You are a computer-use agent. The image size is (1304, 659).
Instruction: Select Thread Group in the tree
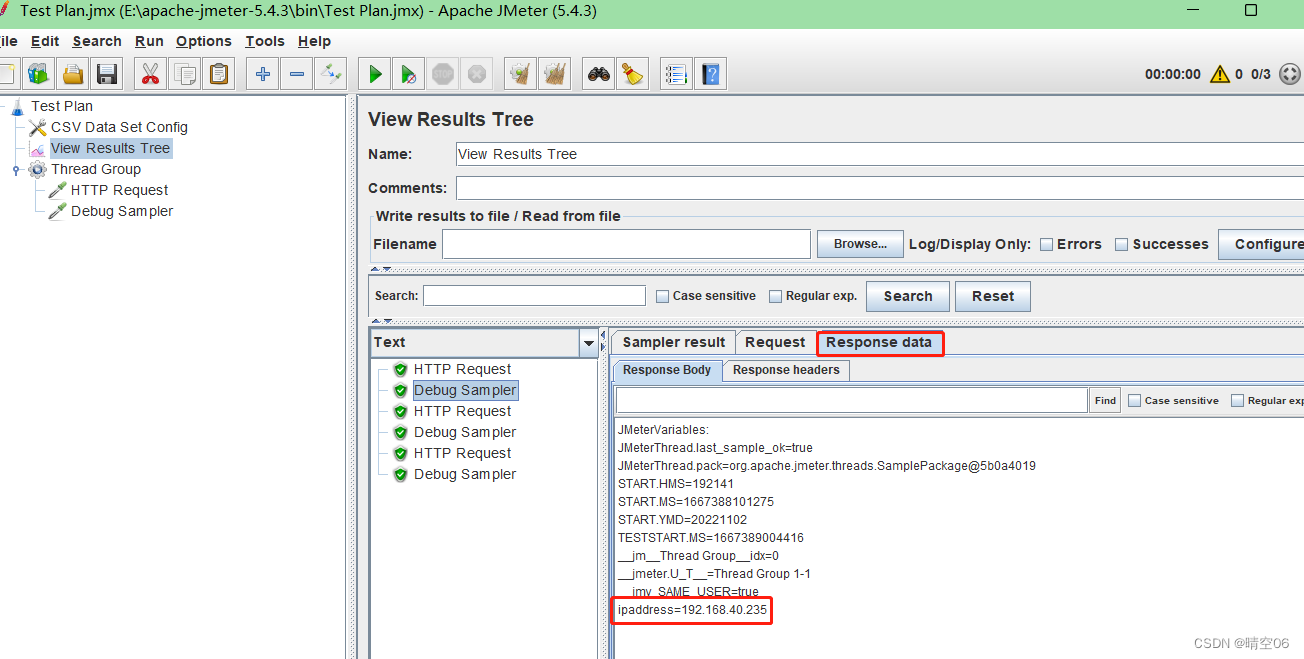(96, 169)
